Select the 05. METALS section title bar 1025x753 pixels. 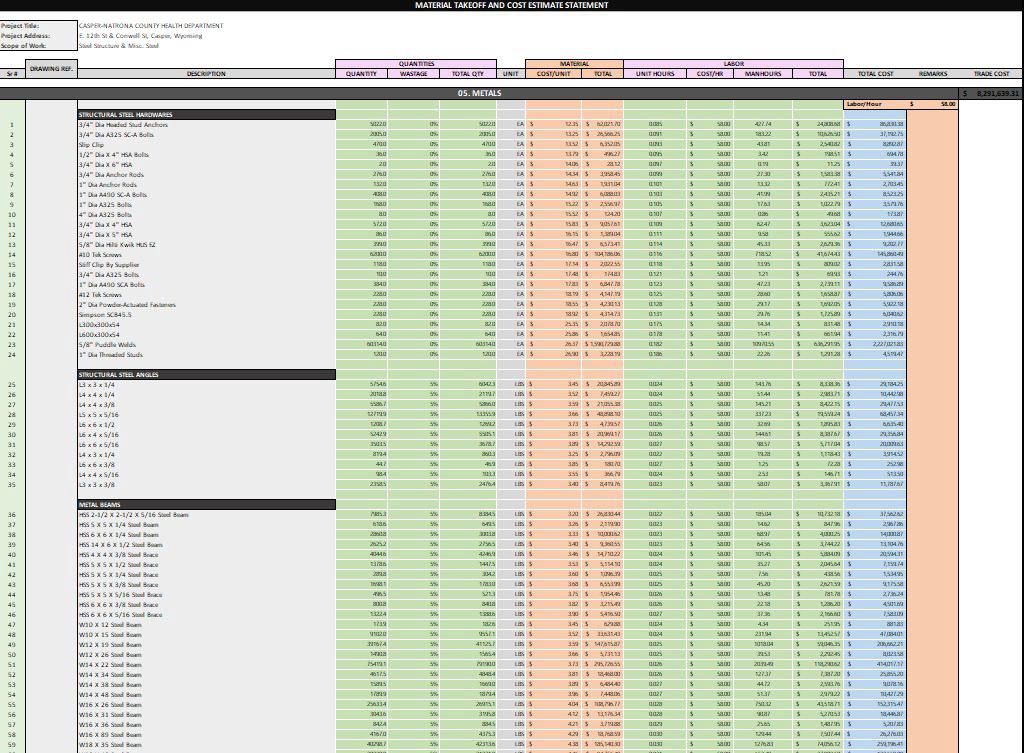point(472,93)
